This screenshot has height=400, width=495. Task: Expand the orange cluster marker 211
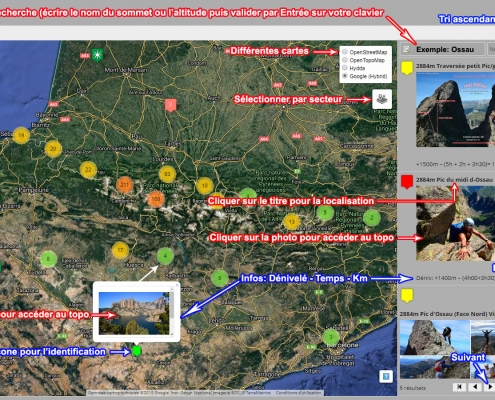tap(125, 184)
